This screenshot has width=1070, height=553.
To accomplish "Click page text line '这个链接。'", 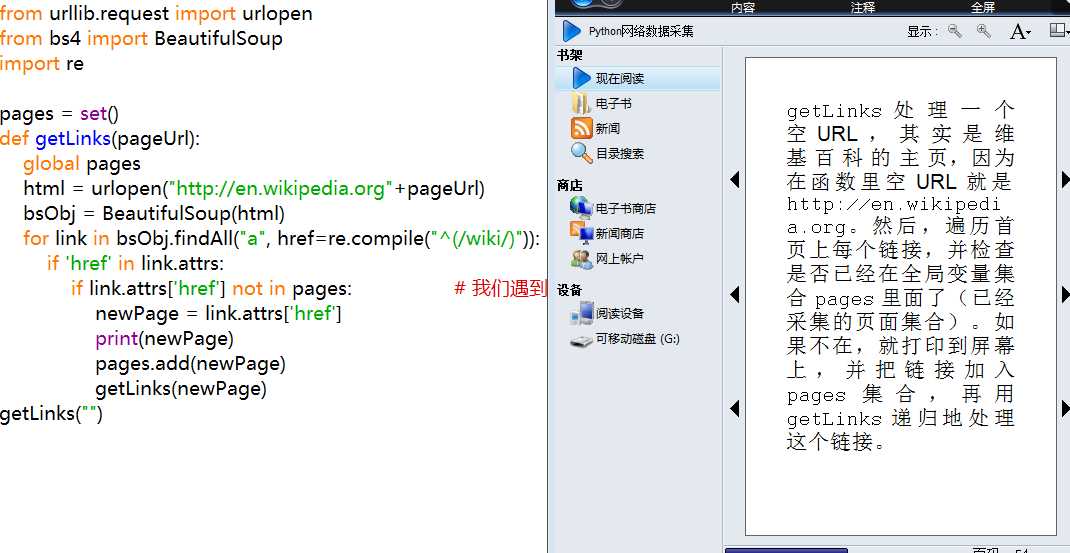I will point(836,442).
